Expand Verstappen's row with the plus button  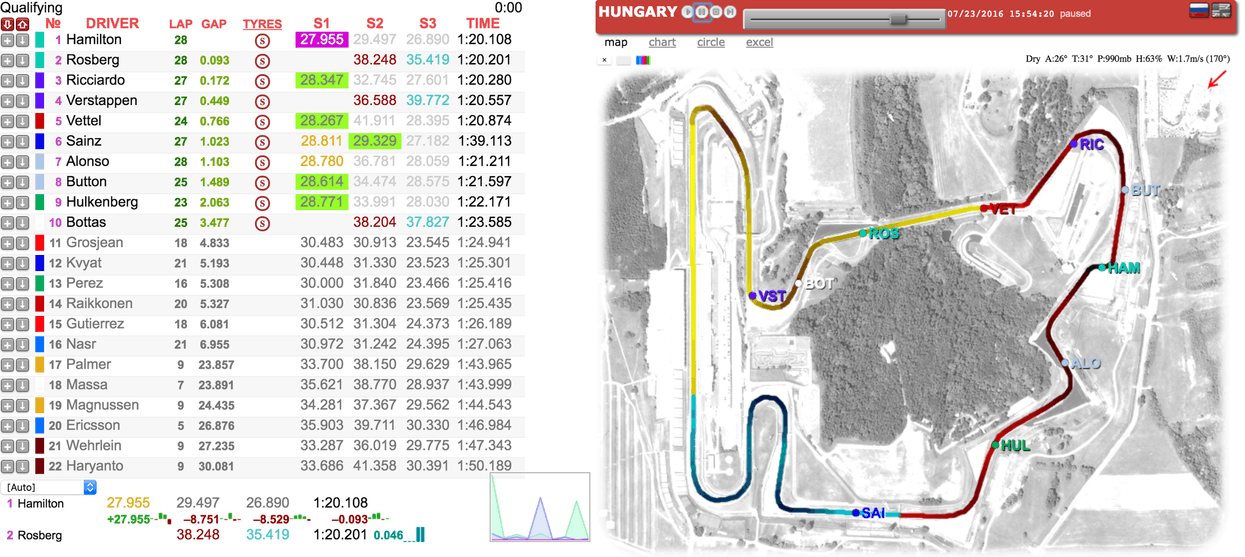7,101
